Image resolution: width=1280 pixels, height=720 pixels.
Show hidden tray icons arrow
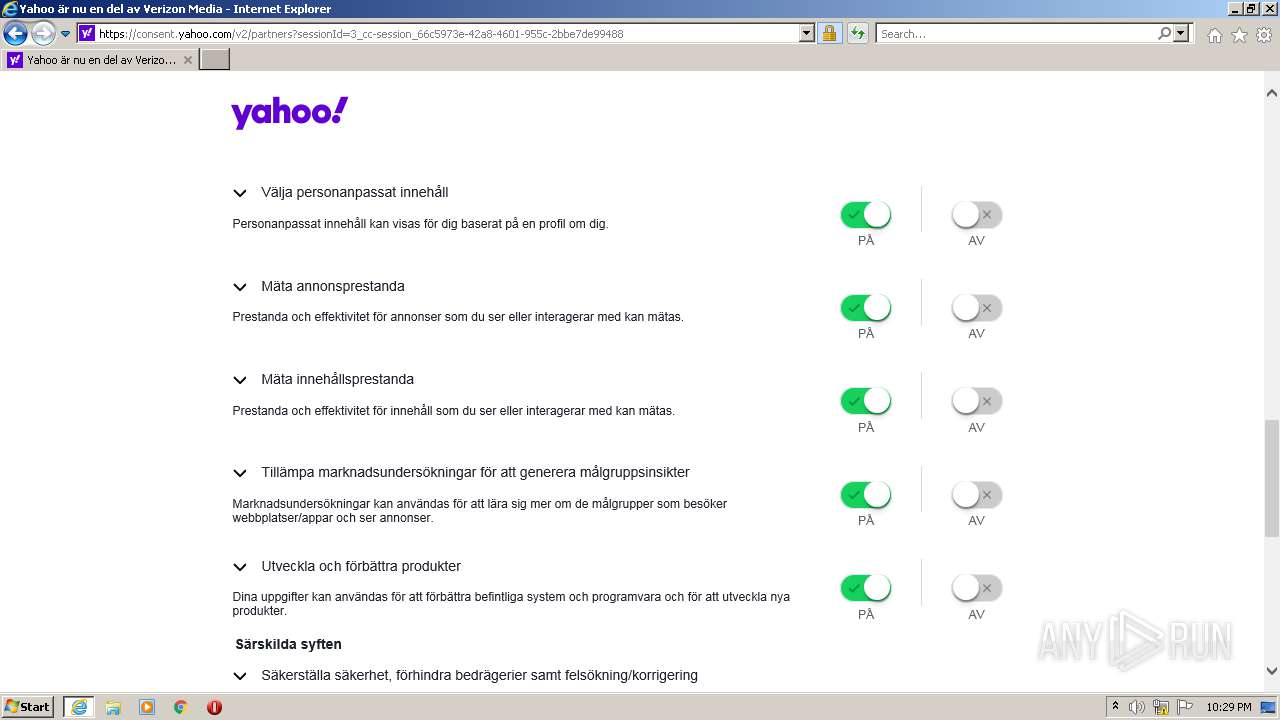(x=1115, y=707)
